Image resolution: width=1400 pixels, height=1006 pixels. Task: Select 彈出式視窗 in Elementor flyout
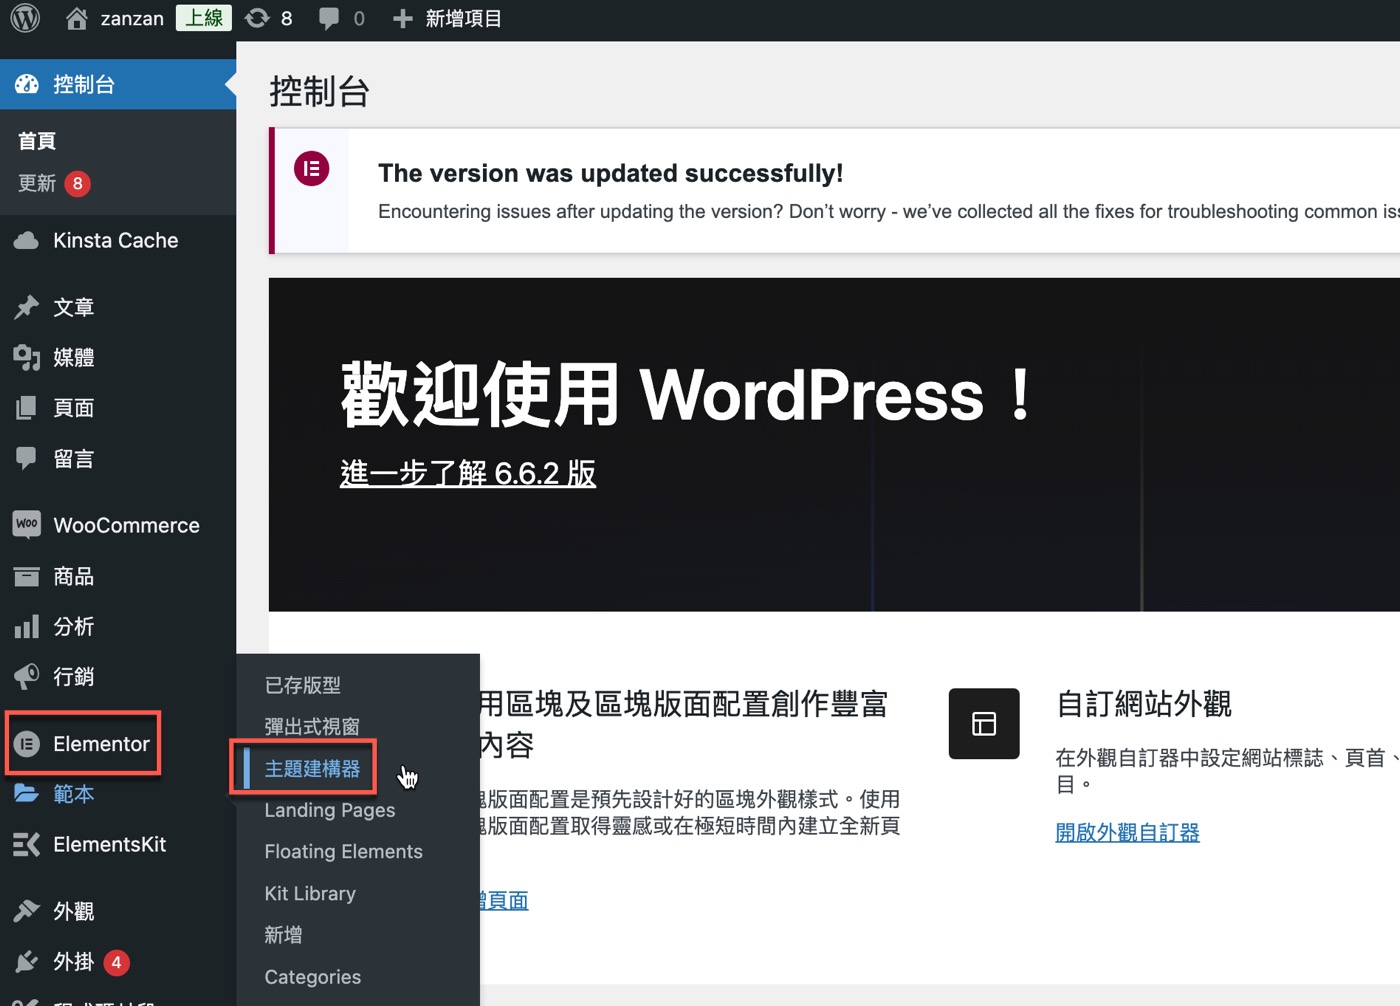click(312, 726)
